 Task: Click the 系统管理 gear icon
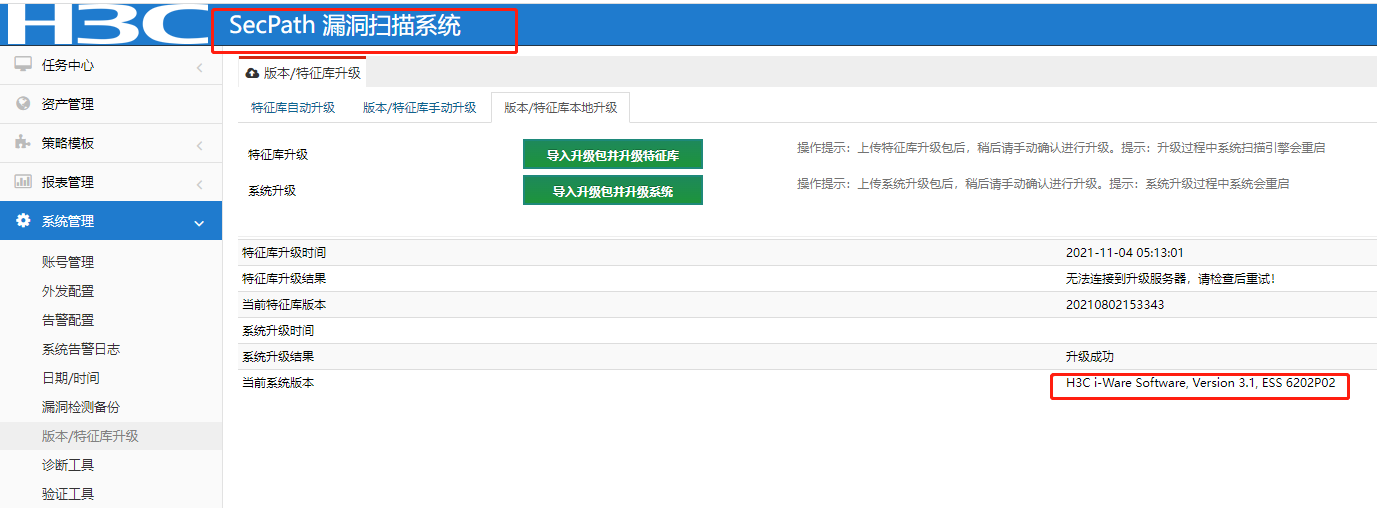[23, 221]
